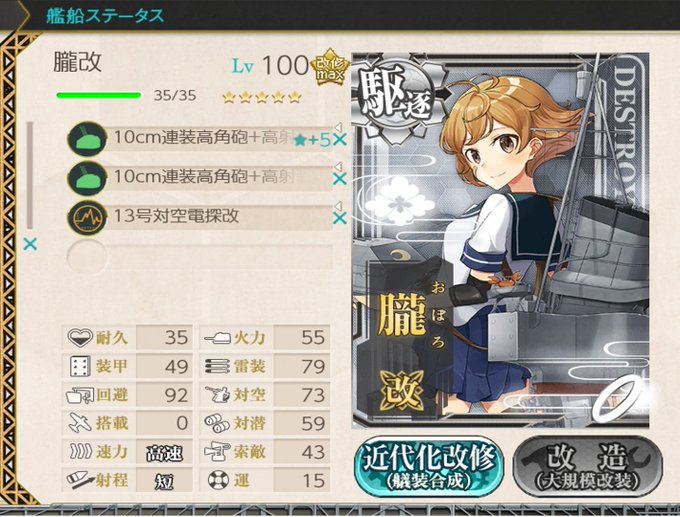Click the airplane icon beside 搭載

80,422
